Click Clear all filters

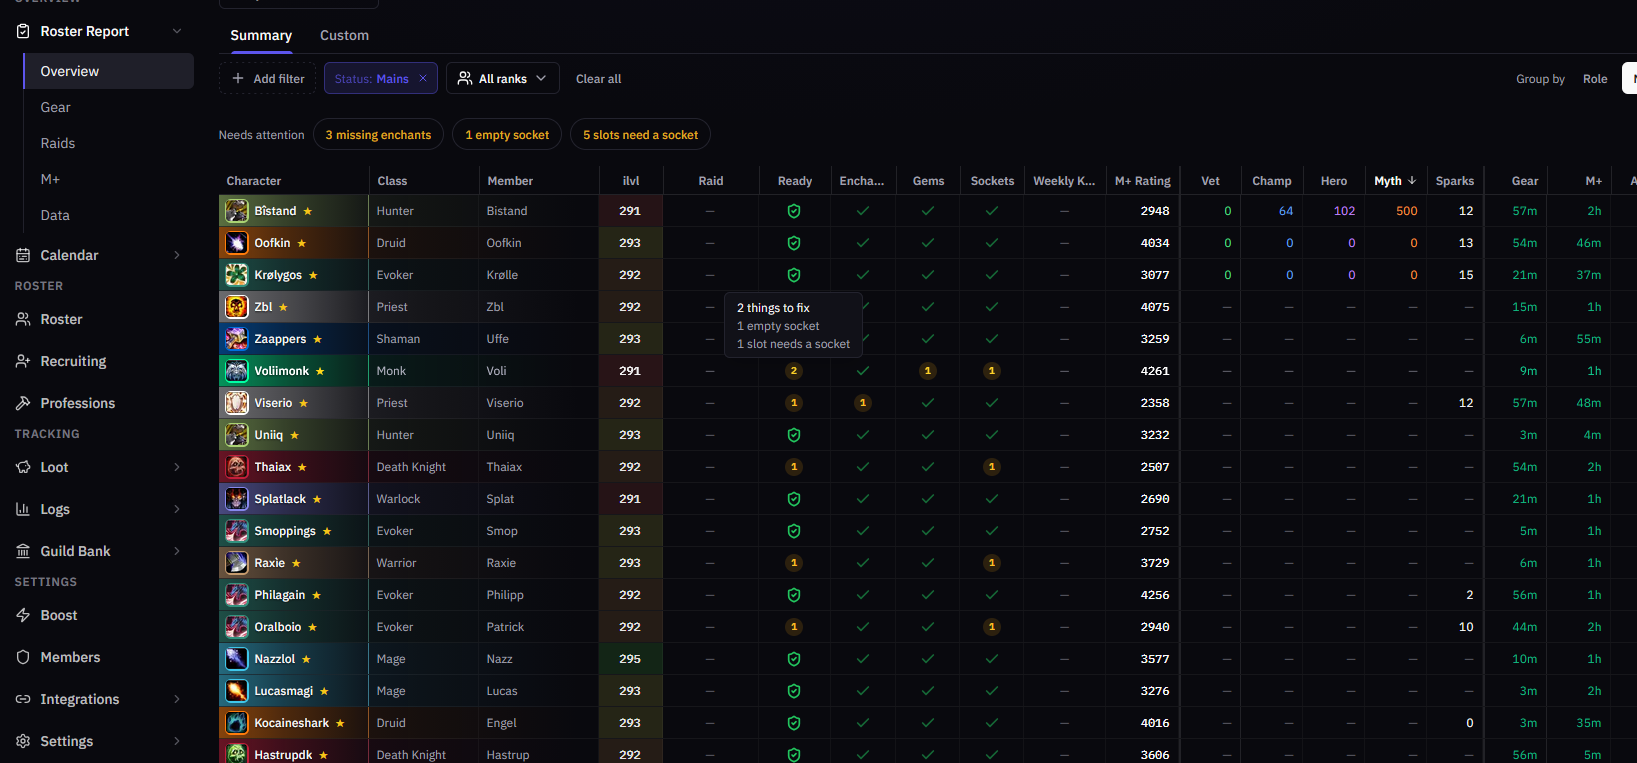point(598,79)
